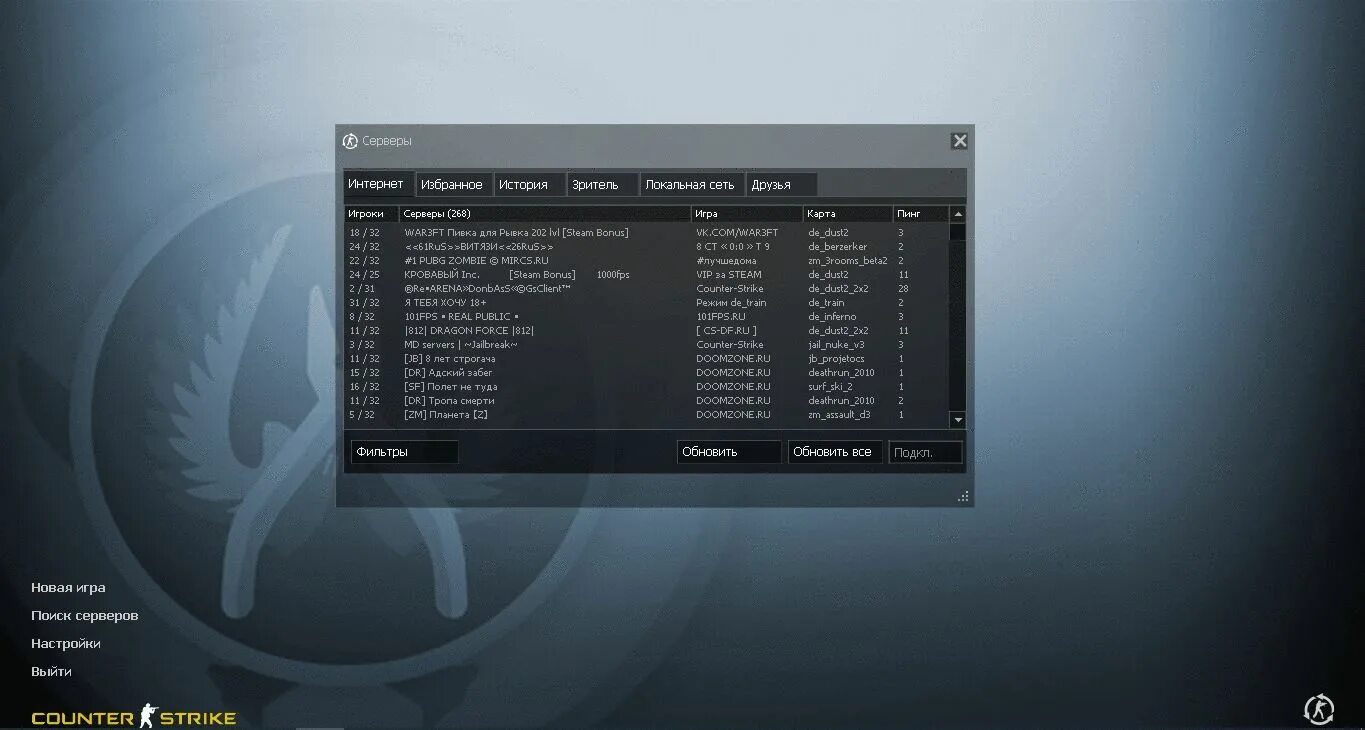Image resolution: width=1365 pixels, height=730 pixels.
Task: Open the Фильтры panel
Action: [404, 452]
